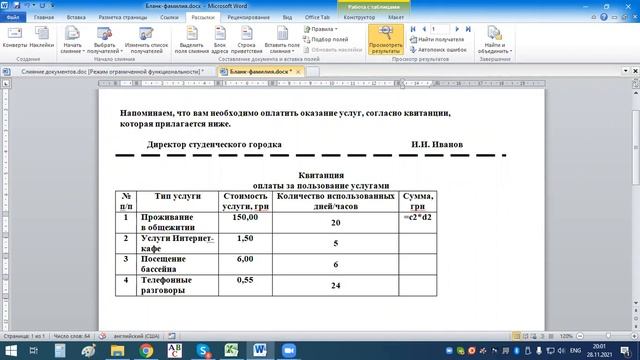The image size is (640, 360).
Task: Close the Бланк-фамилия.docx document tab
Action: [x=298, y=71]
